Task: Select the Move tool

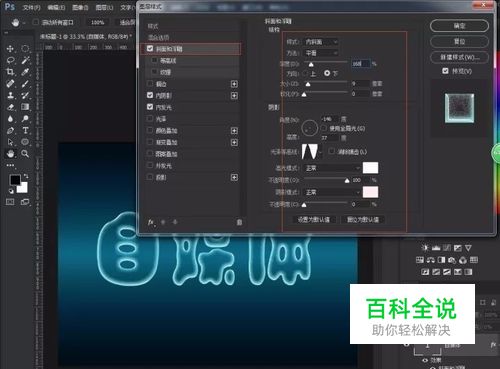Action: click(x=10, y=49)
